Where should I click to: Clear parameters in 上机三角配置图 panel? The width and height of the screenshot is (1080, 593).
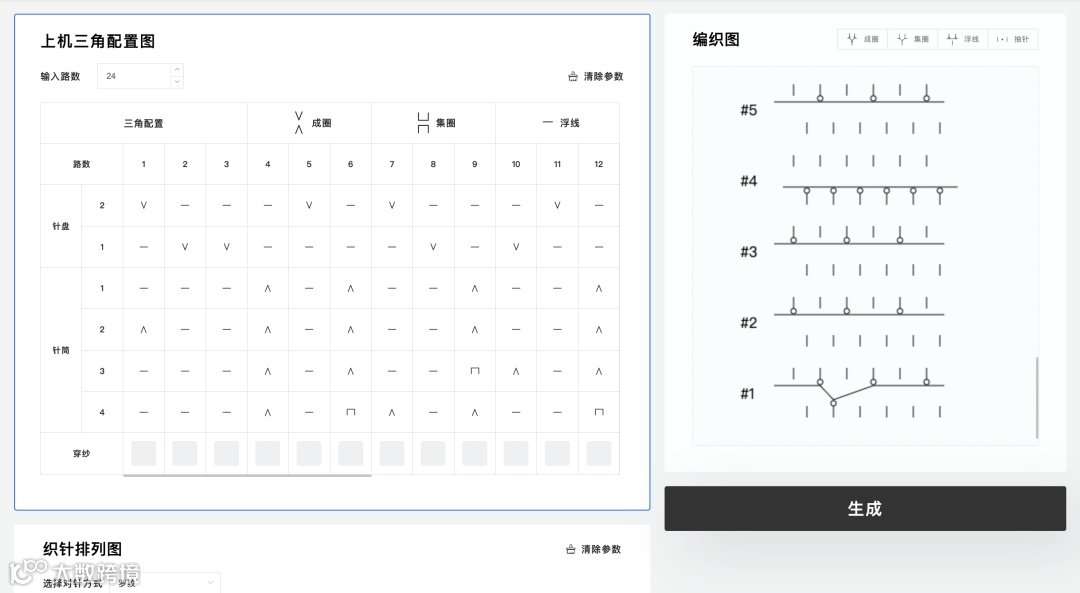(x=596, y=76)
